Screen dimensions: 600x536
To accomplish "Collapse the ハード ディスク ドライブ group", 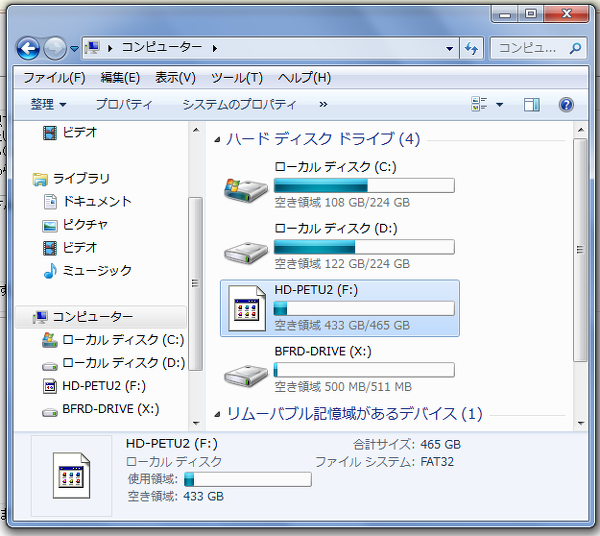I will pyautogui.click(x=219, y=139).
